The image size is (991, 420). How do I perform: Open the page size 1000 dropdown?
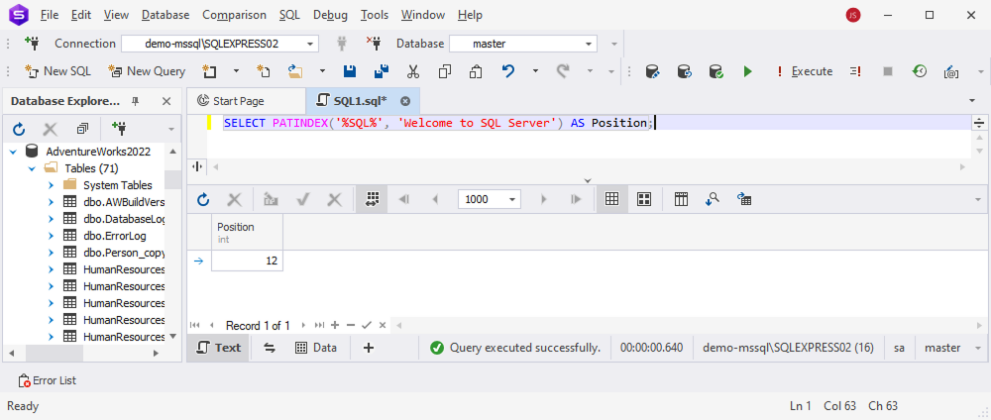pos(512,199)
